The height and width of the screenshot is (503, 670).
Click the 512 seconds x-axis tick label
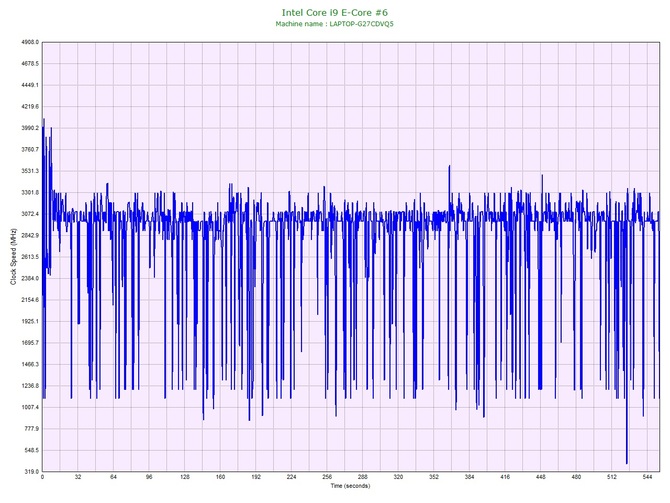612,477
